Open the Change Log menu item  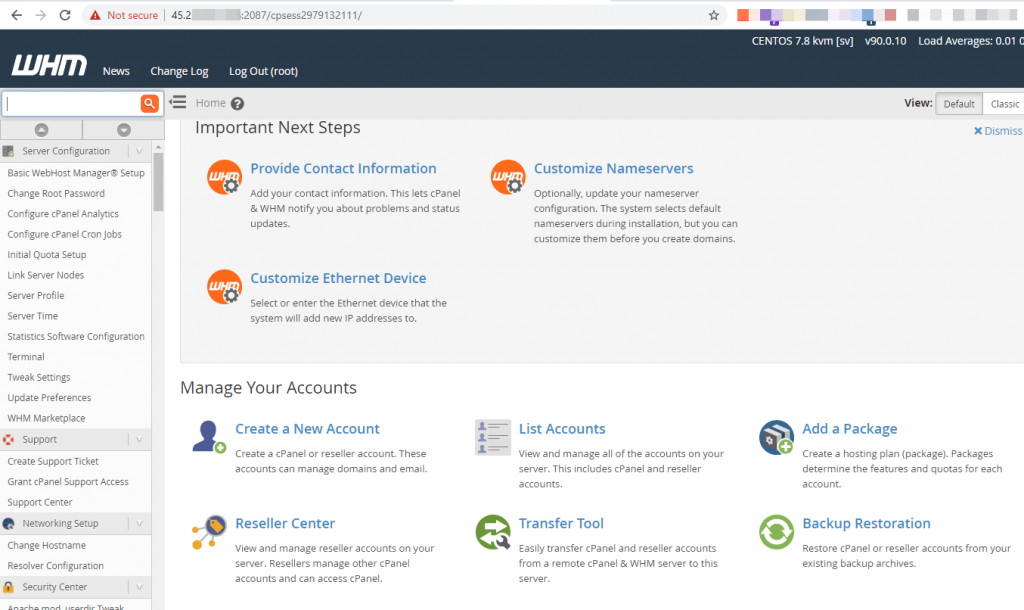click(179, 71)
